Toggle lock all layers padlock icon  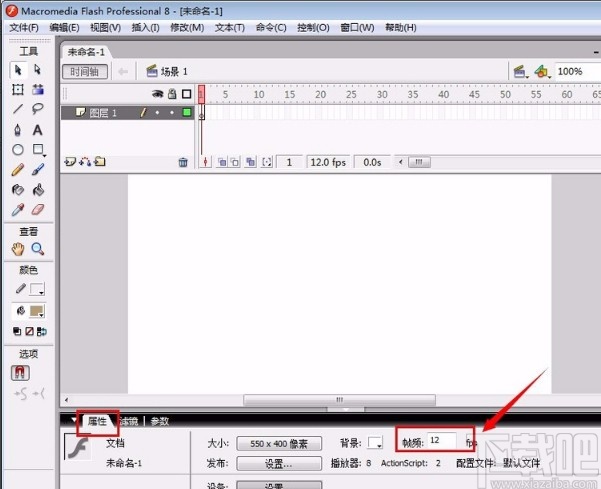click(x=172, y=94)
